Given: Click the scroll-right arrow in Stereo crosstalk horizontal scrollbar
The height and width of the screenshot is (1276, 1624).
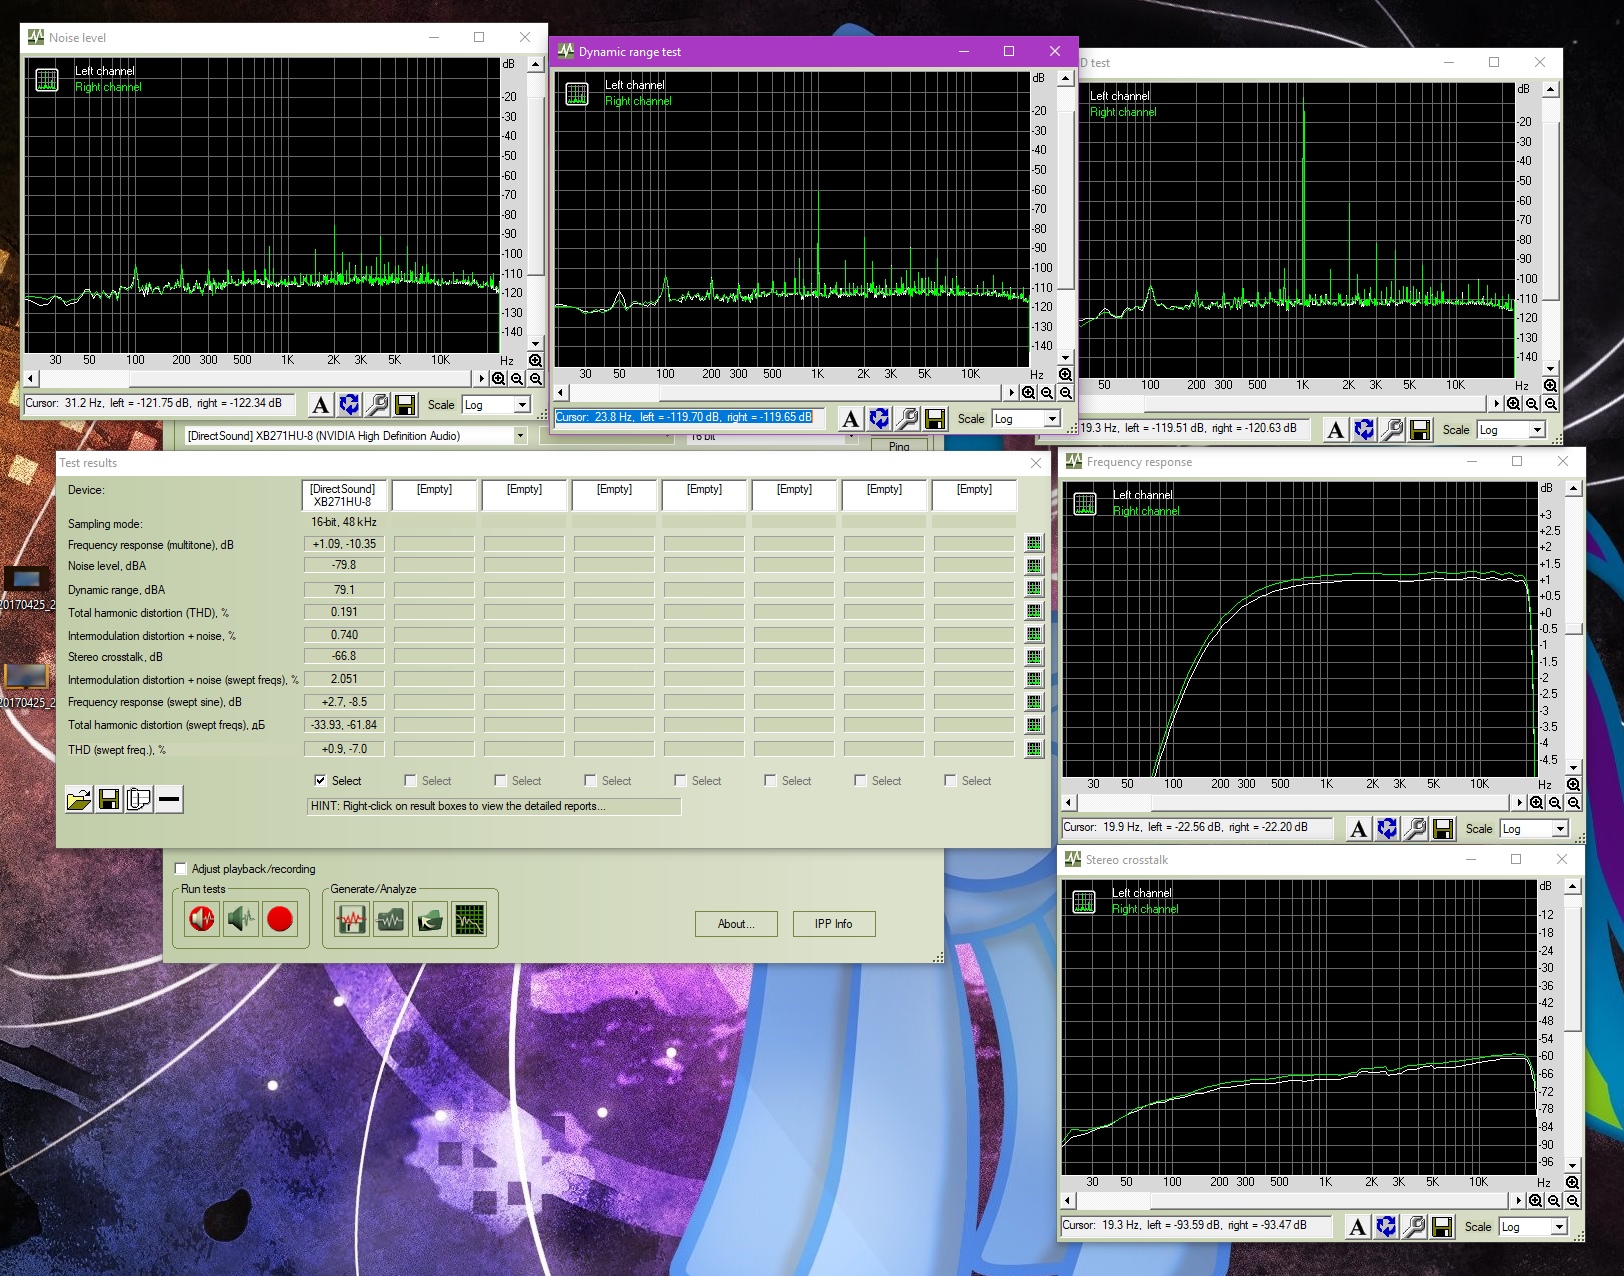Looking at the screenshot, I should (x=1520, y=1200).
